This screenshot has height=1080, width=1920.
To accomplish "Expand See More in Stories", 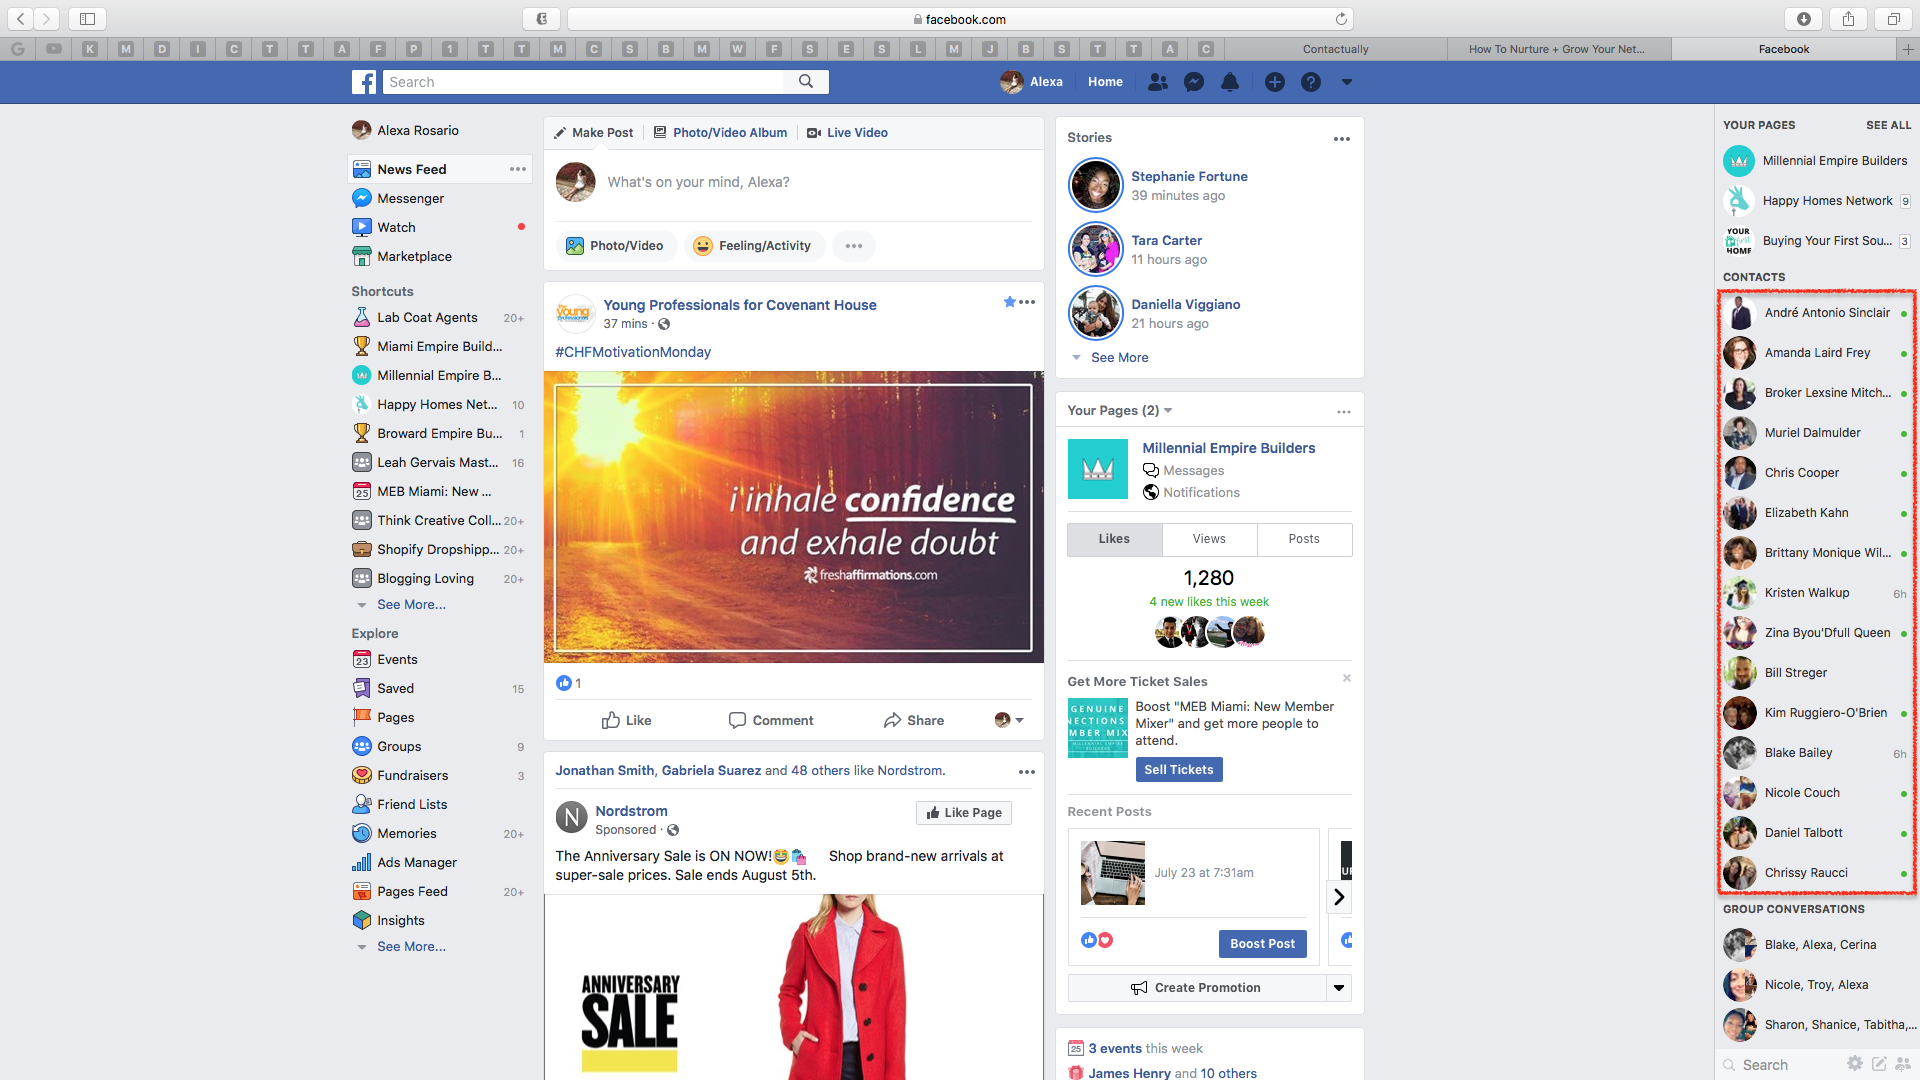I will pyautogui.click(x=1119, y=357).
